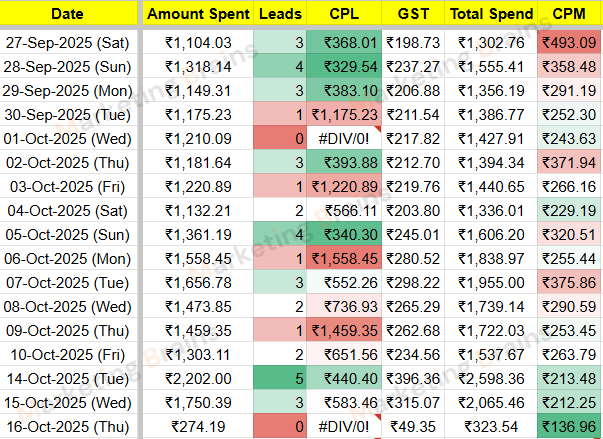
Task: Click the Date column header
Action: click(68, 15)
